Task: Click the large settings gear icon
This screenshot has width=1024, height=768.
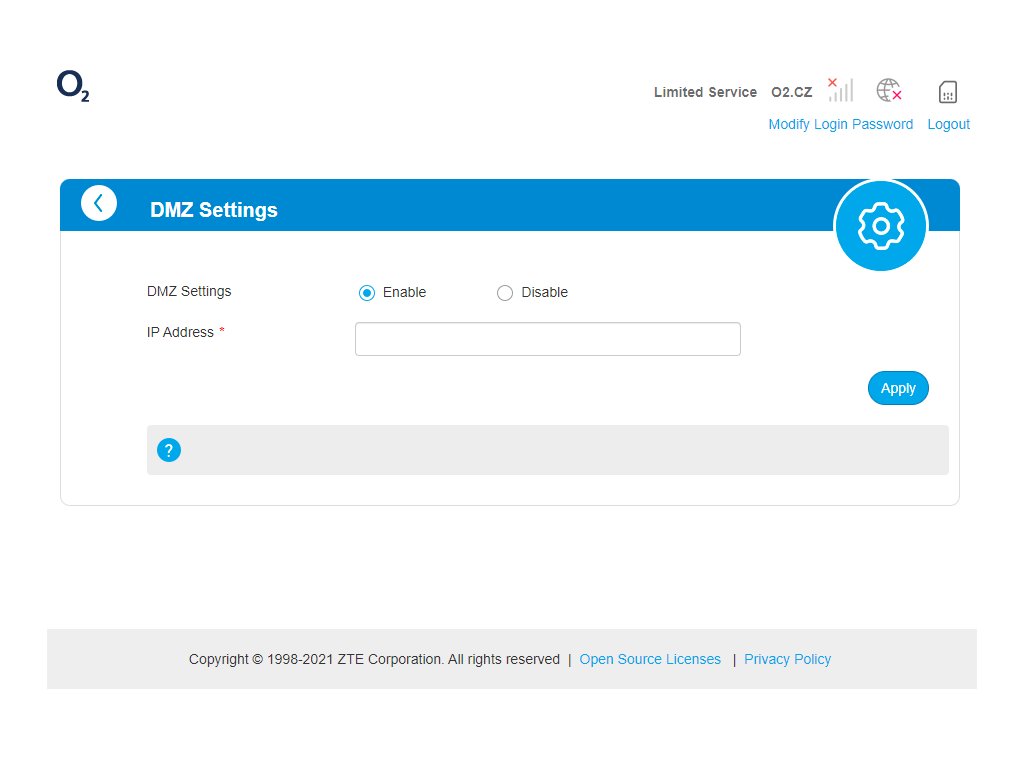Action: coord(881,226)
